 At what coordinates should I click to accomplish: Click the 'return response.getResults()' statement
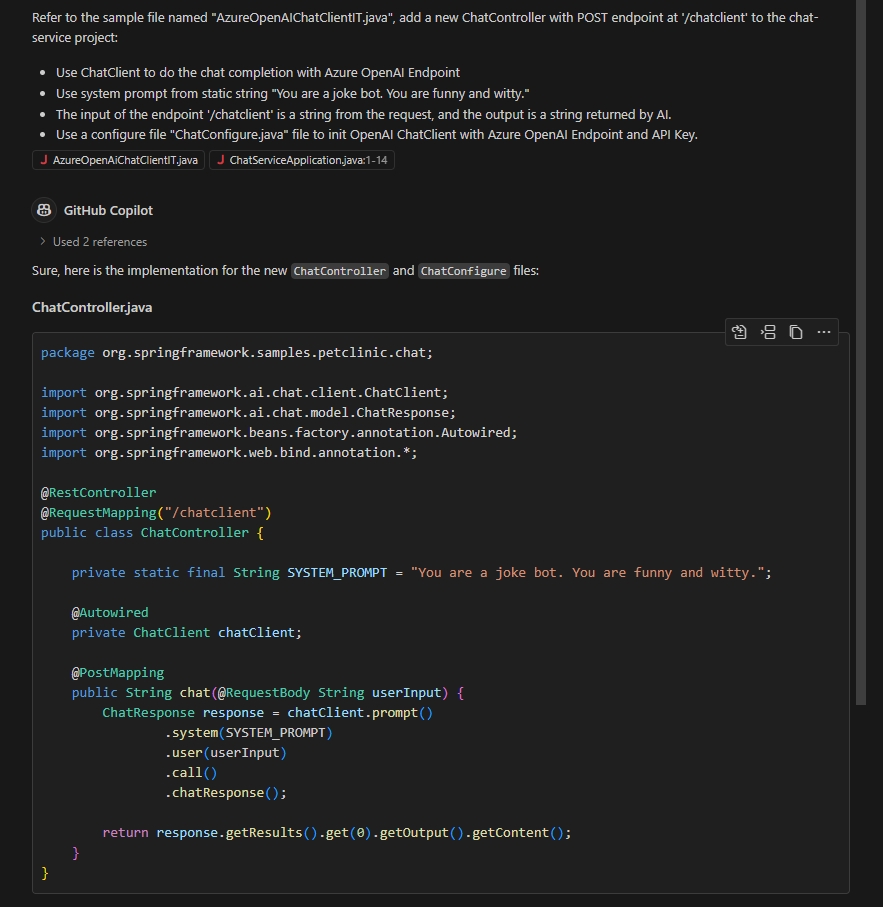point(337,832)
